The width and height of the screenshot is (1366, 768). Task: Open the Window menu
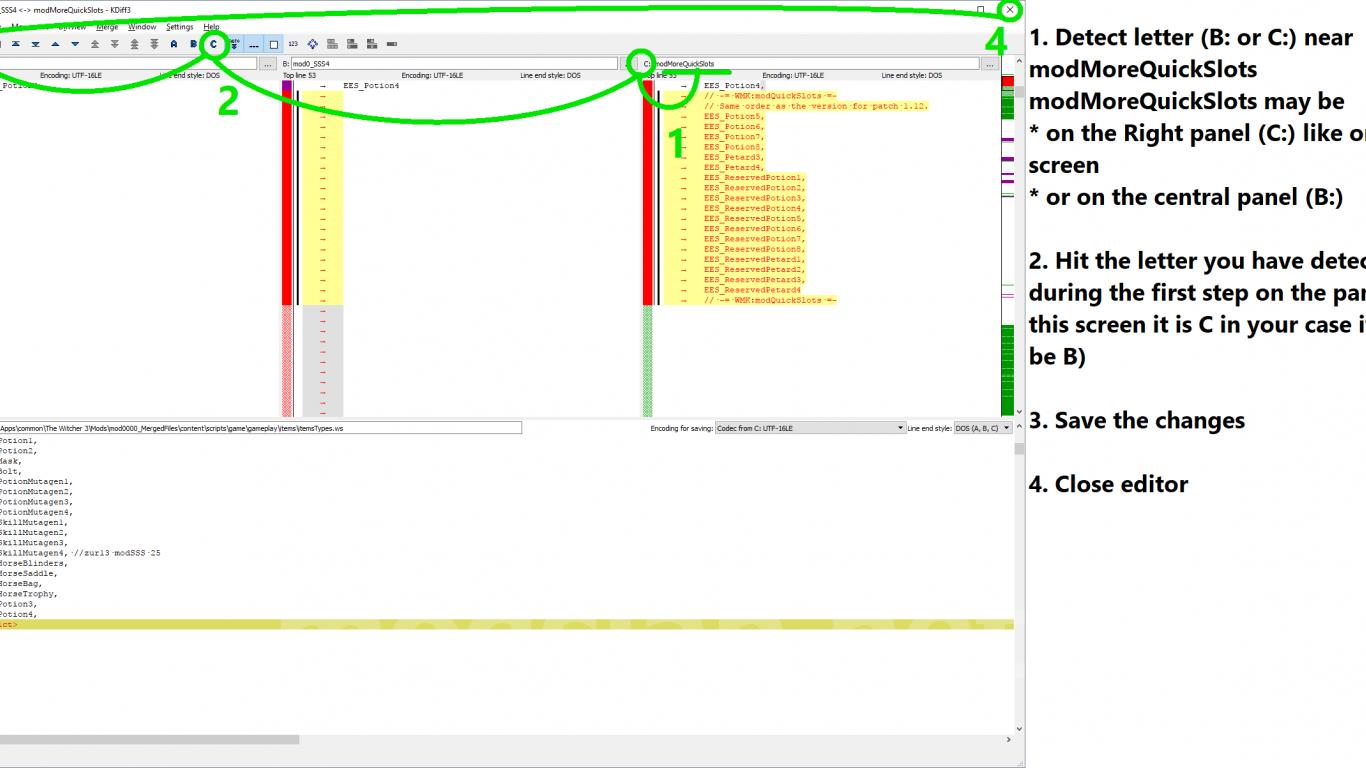point(142,27)
